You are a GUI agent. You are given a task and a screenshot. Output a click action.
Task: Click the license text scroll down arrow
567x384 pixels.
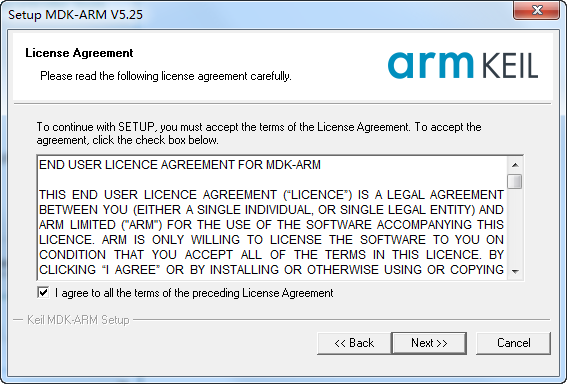(x=515, y=271)
